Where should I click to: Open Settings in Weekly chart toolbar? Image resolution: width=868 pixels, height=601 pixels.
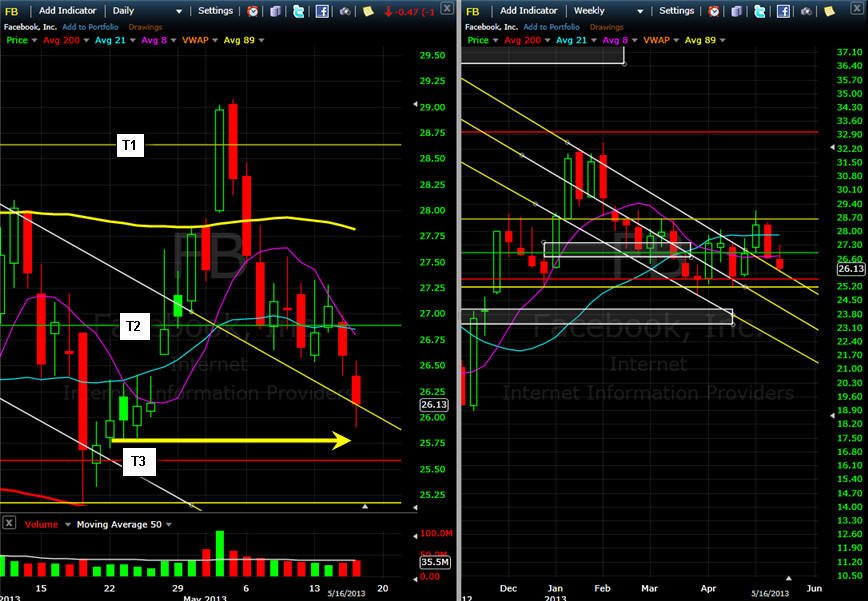pos(676,11)
